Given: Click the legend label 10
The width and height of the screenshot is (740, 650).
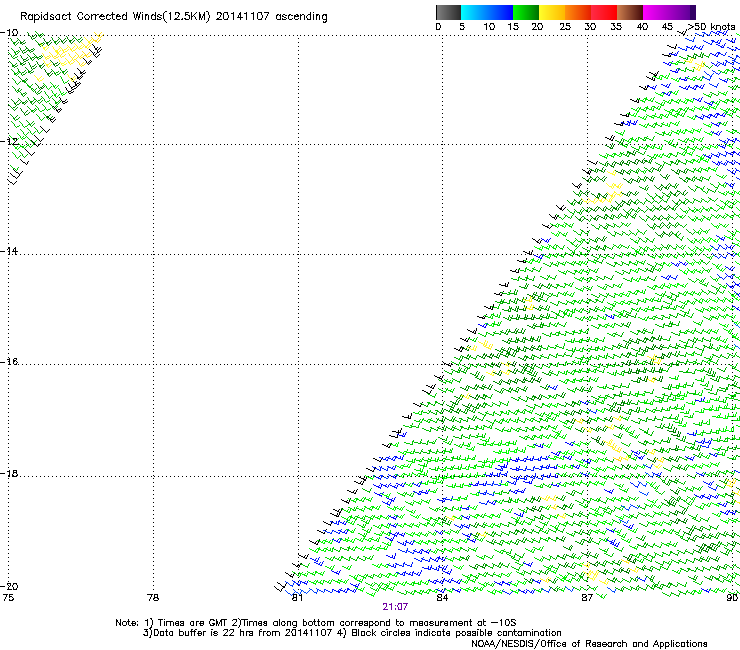Looking at the screenshot, I should [x=489, y=27].
